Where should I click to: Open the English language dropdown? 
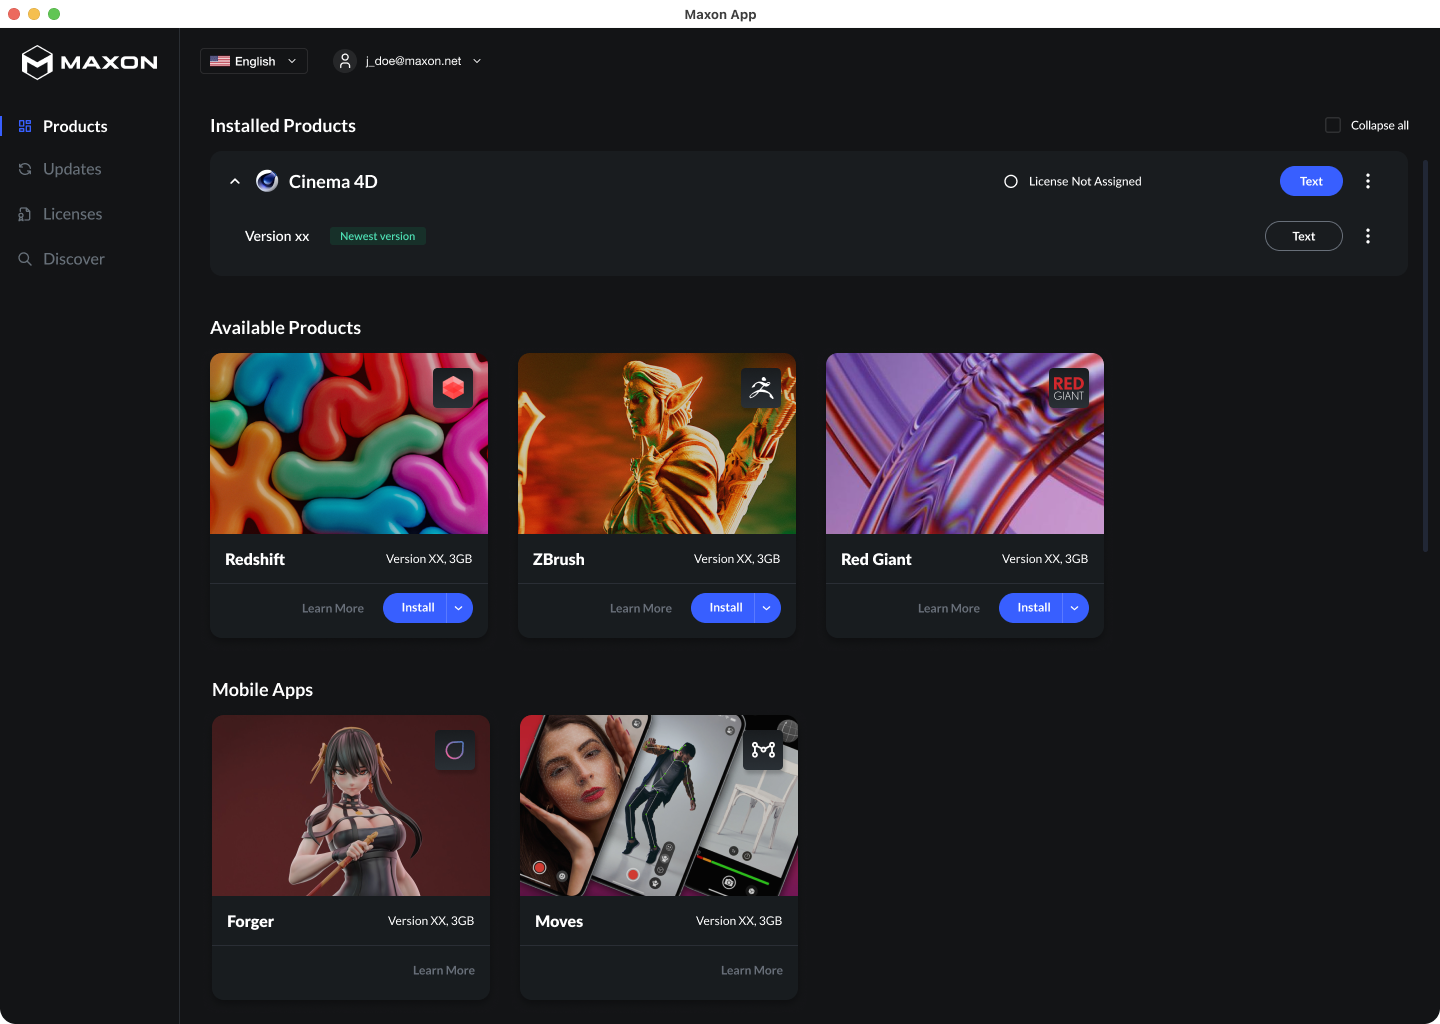point(254,61)
